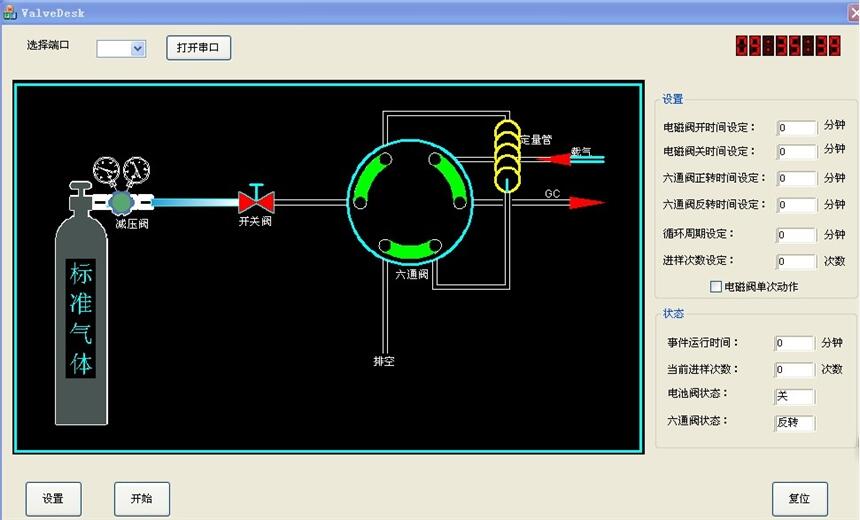Click the yellow 定量管 sample loop coil
This screenshot has height=520, width=860.
coord(509,155)
